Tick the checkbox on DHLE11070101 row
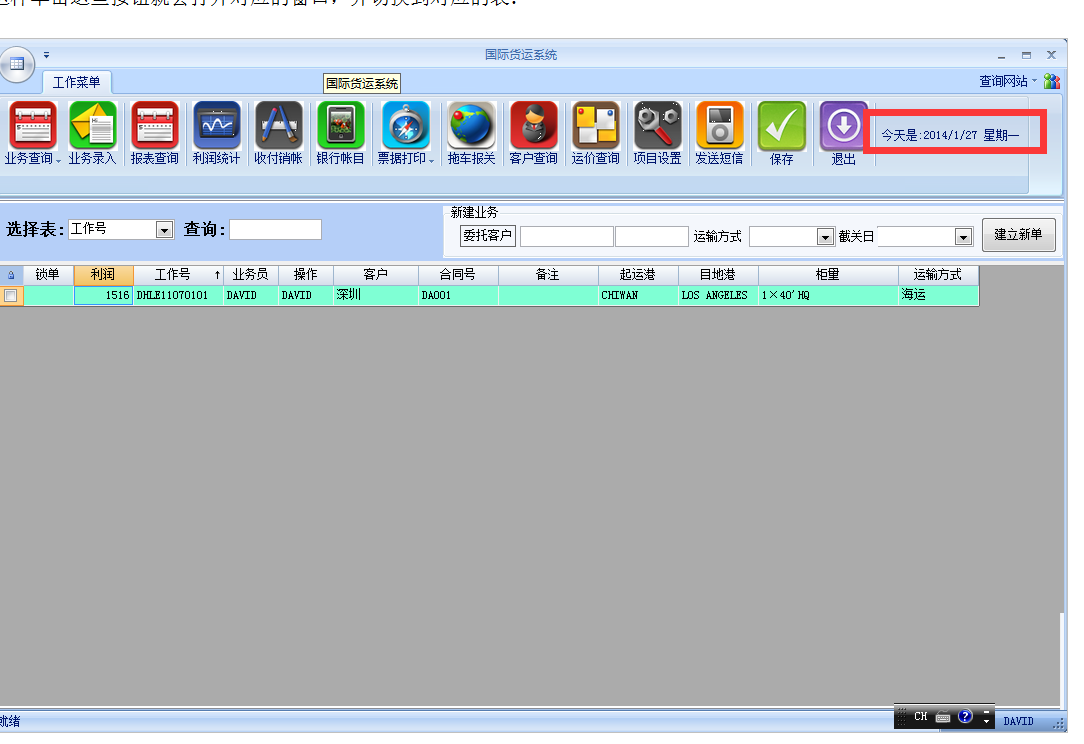The height and width of the screenshot is (744, 1084). tap(10, 296)
